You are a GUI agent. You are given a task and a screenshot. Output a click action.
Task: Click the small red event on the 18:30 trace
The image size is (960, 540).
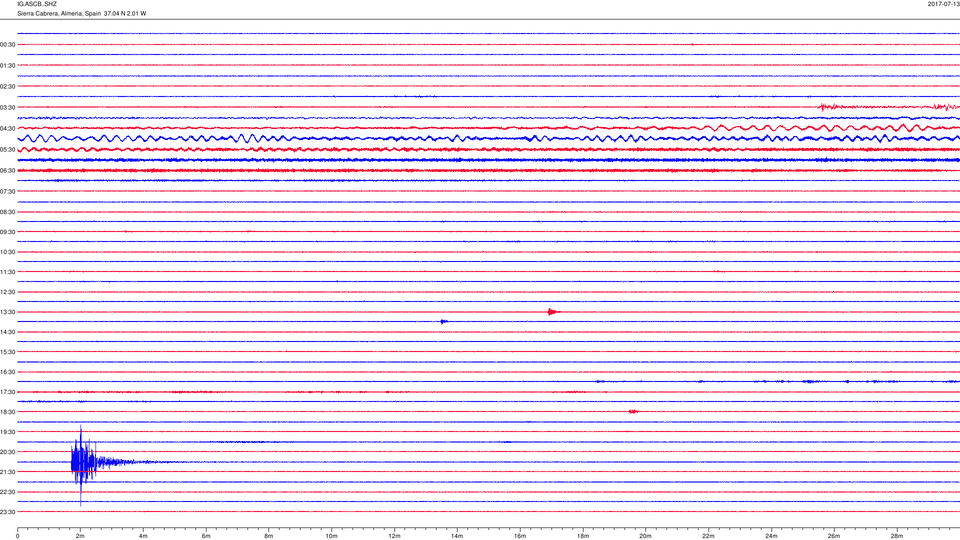(x=633, y=411)
